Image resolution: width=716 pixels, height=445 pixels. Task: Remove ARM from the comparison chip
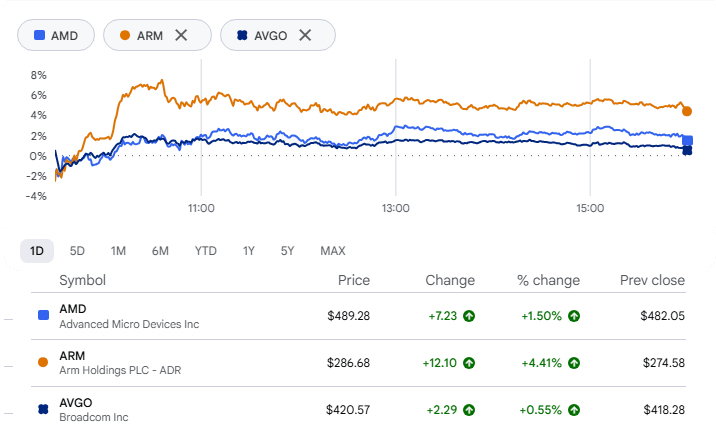click(181, 35)
